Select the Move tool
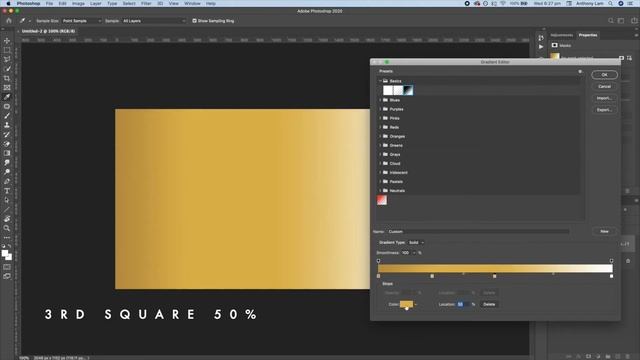This screenshot has height=360, width=640. pos(7,41)
